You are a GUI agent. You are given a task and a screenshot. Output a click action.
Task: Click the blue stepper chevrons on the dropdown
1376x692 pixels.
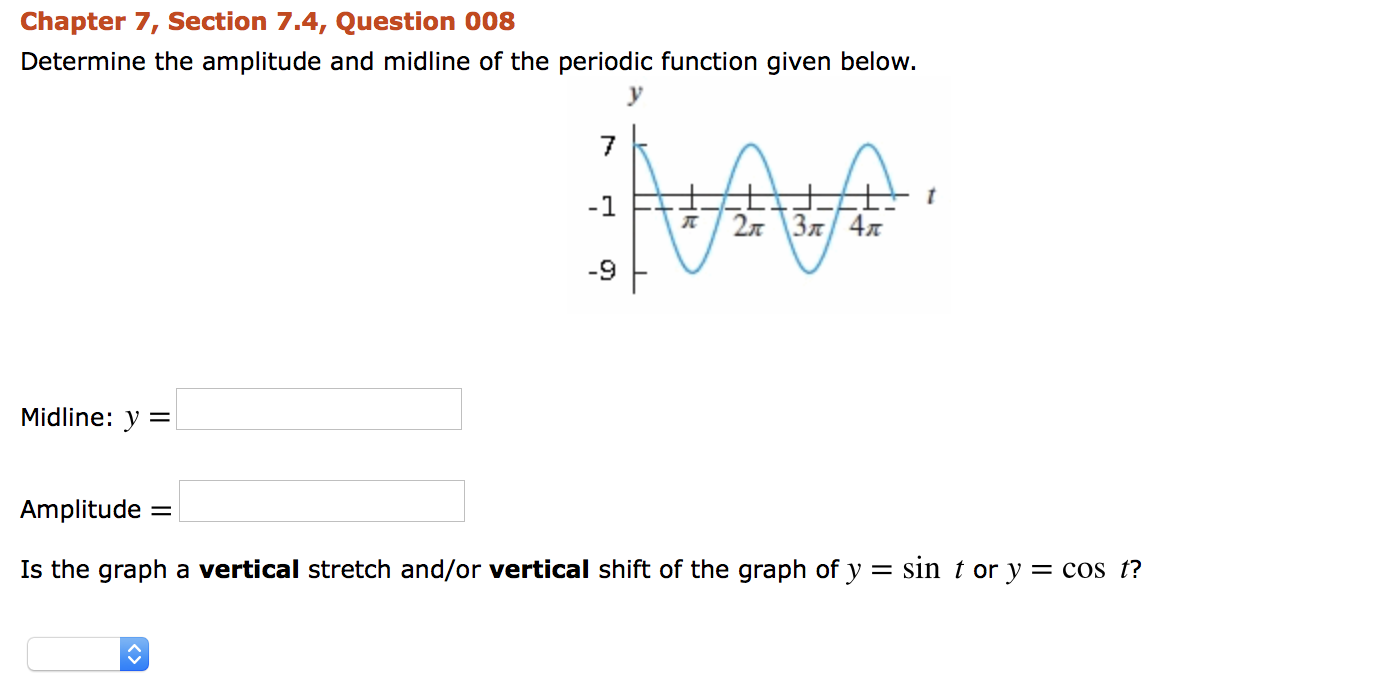pyautogui.click(x=134, y=654)
